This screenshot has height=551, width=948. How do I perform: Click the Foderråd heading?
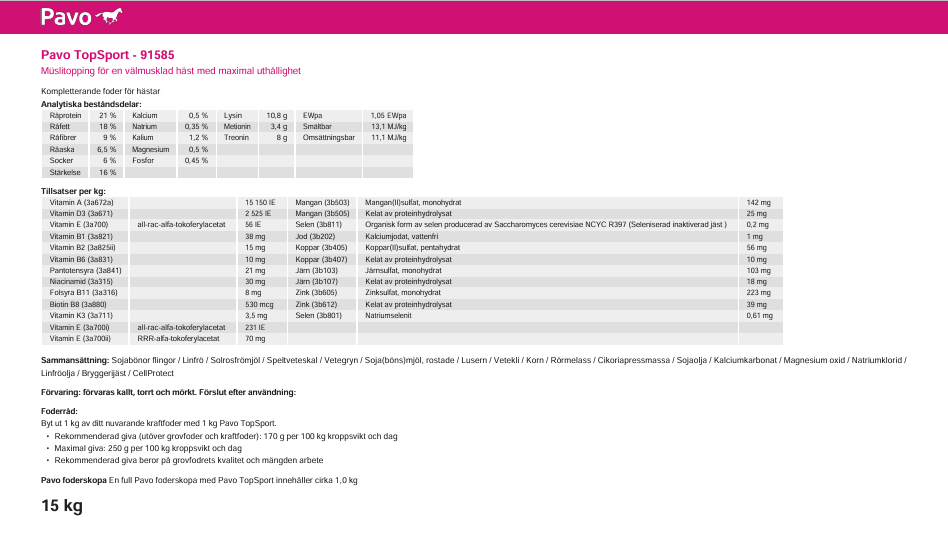(58, 411)
